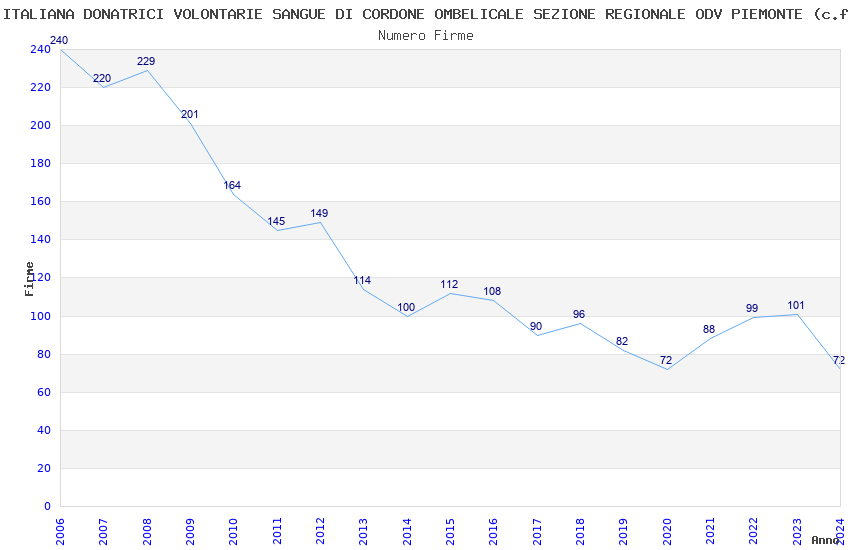
Task: Click the word 'DONATRICI' in the chart title
Action: [123, 14]
